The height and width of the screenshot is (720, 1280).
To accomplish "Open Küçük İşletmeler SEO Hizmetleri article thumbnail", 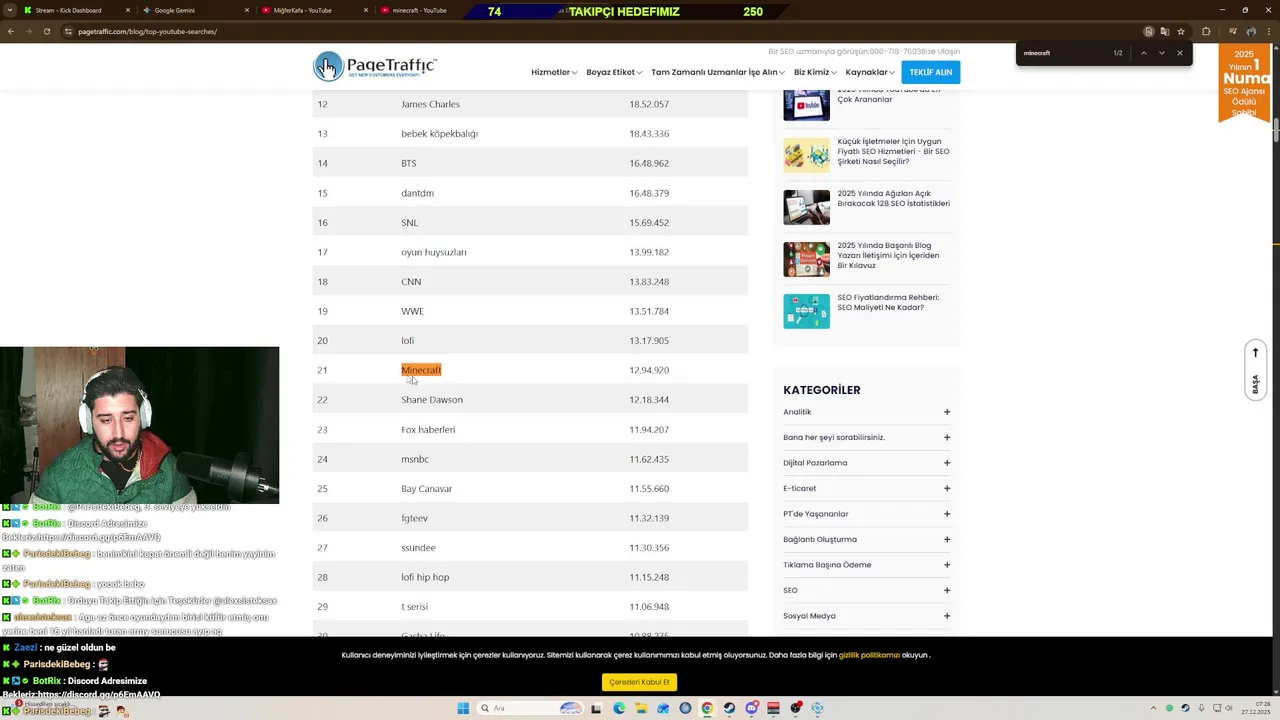I will [x=806, y=155].
